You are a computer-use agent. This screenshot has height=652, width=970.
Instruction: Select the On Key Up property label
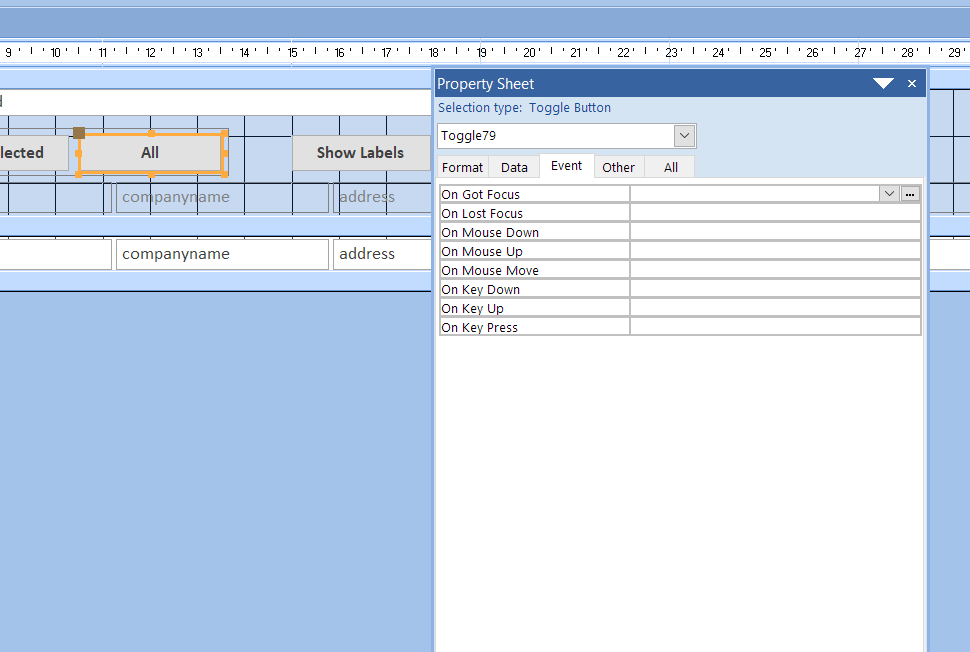click(x=534, y=308)
